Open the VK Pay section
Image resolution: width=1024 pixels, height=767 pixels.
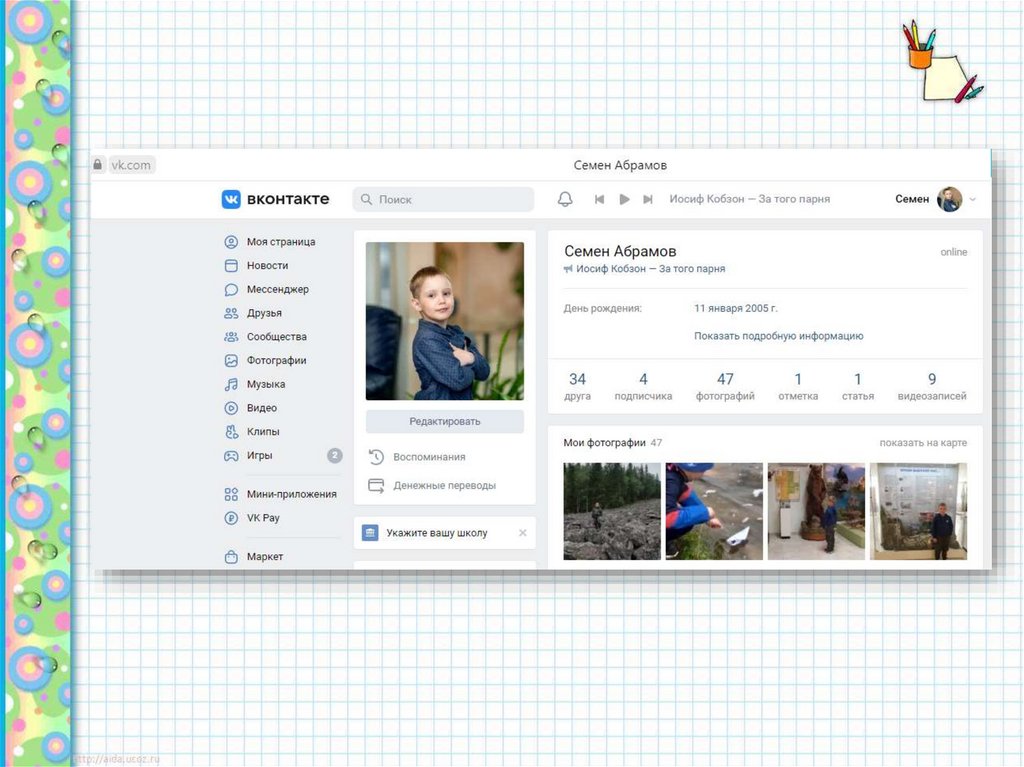pyautogui.click(x=263, y=518)
